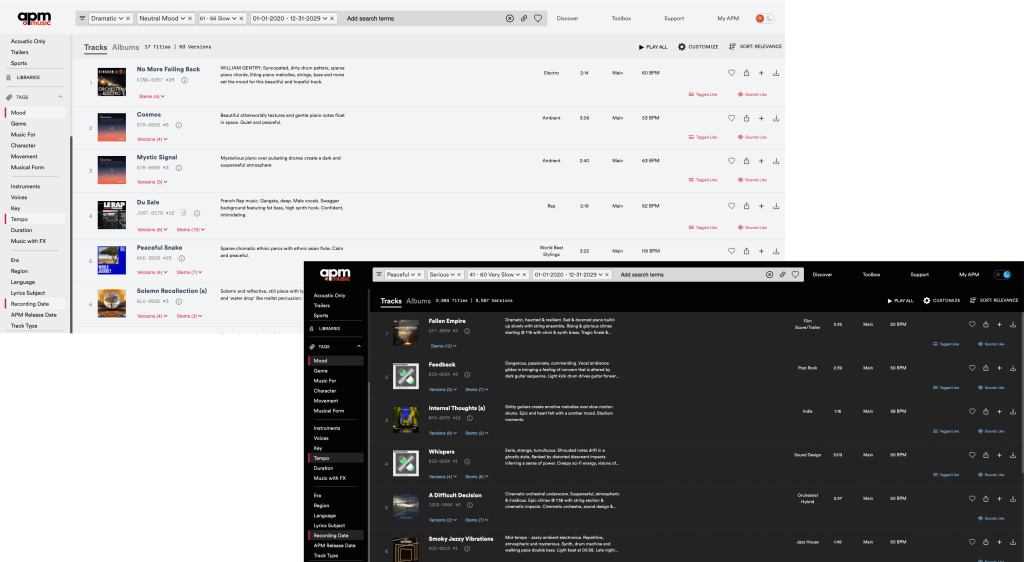Add No More Failing Back via plus icon
Image resolution: width=1024 pixels, height=562 pixels.
[x=761, y=73]
